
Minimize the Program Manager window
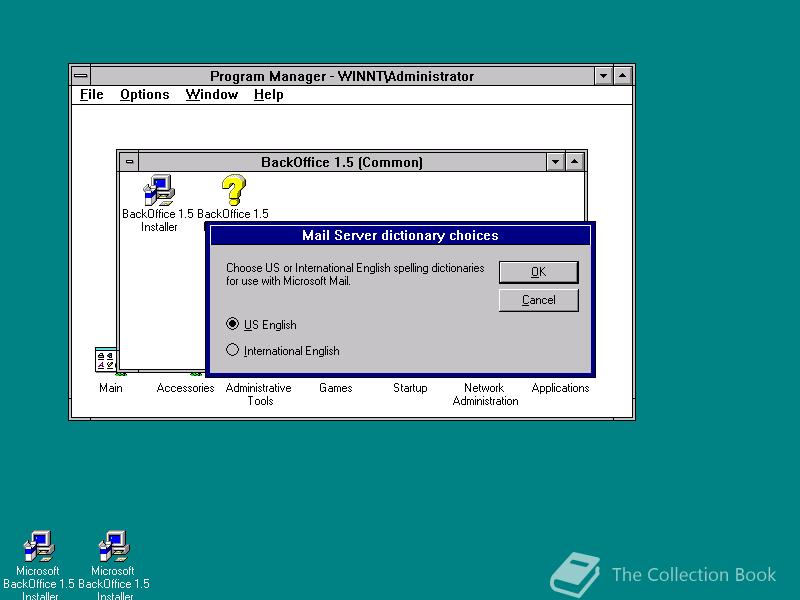[x=604, y=76]
